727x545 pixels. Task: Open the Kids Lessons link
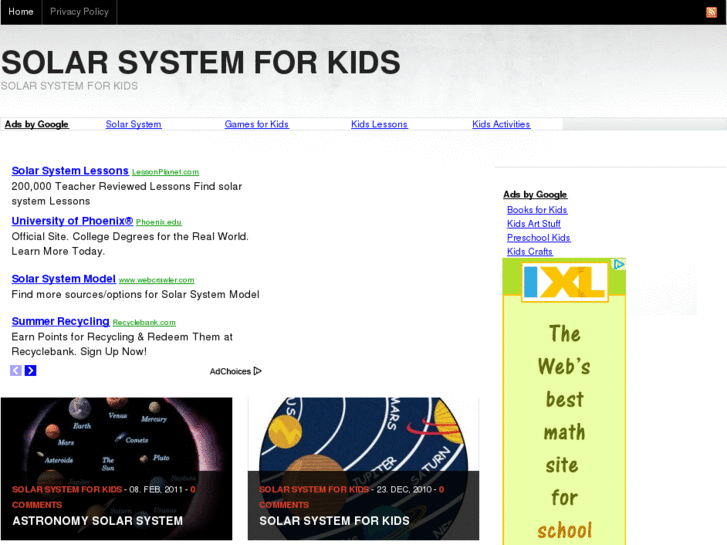(379, 124)
